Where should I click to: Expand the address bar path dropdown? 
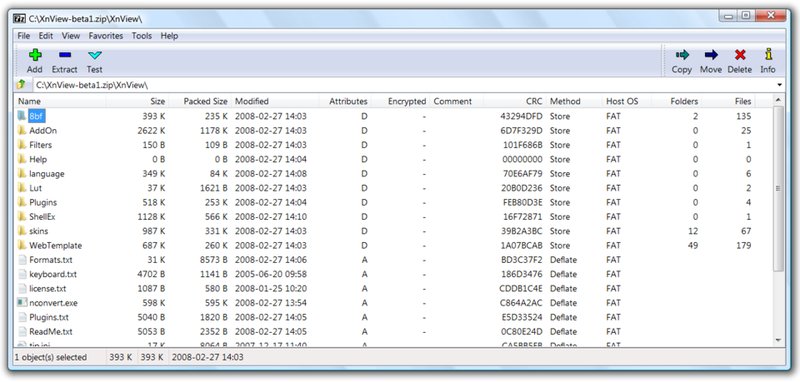[780, 85]
